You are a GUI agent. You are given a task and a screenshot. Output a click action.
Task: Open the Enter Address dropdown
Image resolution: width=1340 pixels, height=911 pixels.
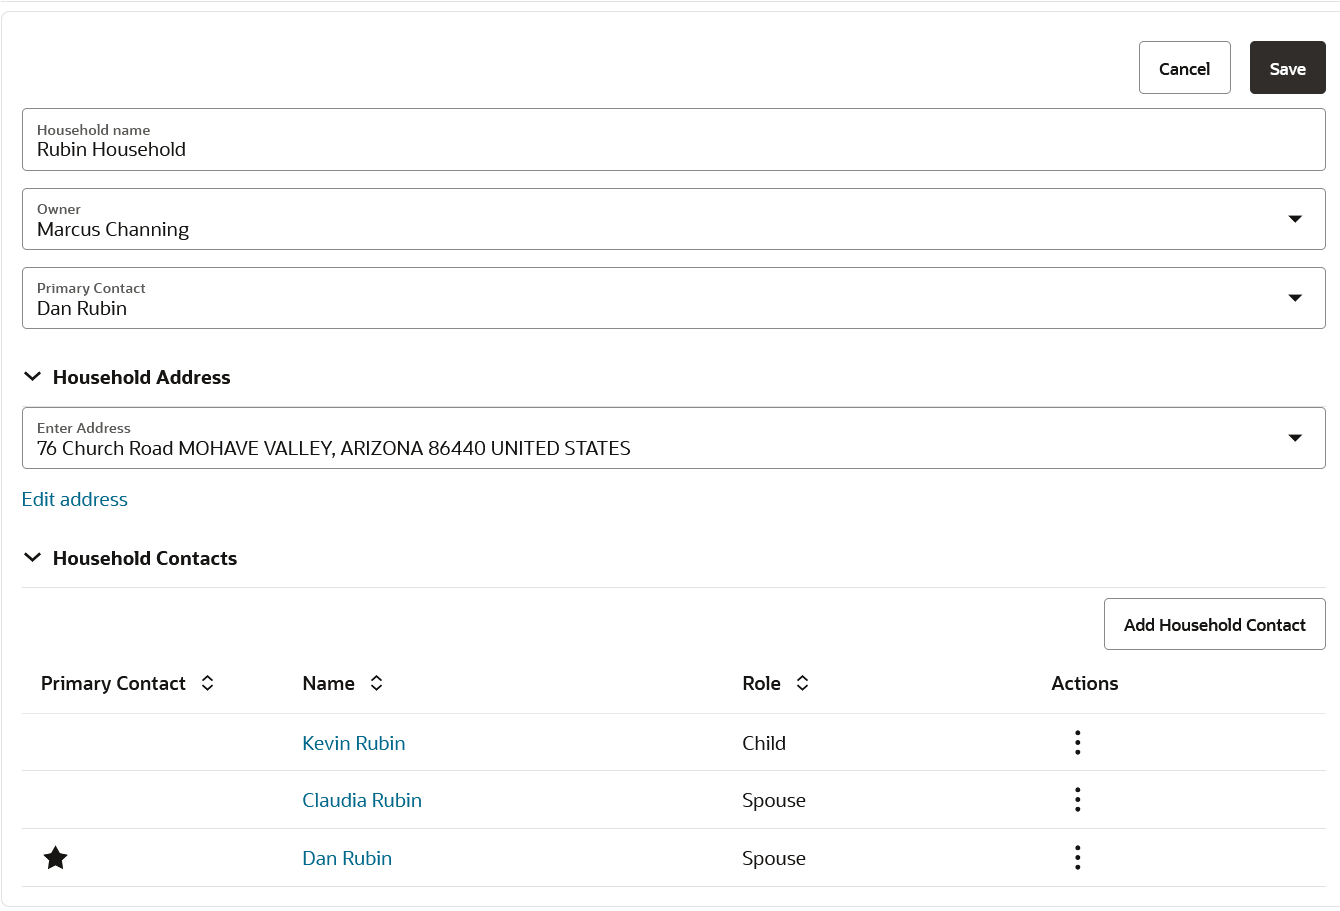coord(1295,437)
